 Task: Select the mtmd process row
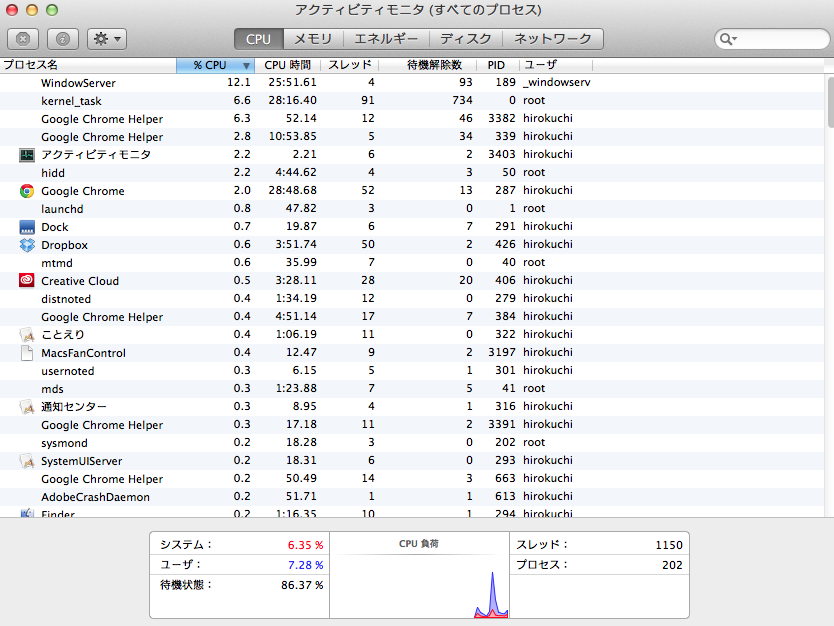coord(412,263)
